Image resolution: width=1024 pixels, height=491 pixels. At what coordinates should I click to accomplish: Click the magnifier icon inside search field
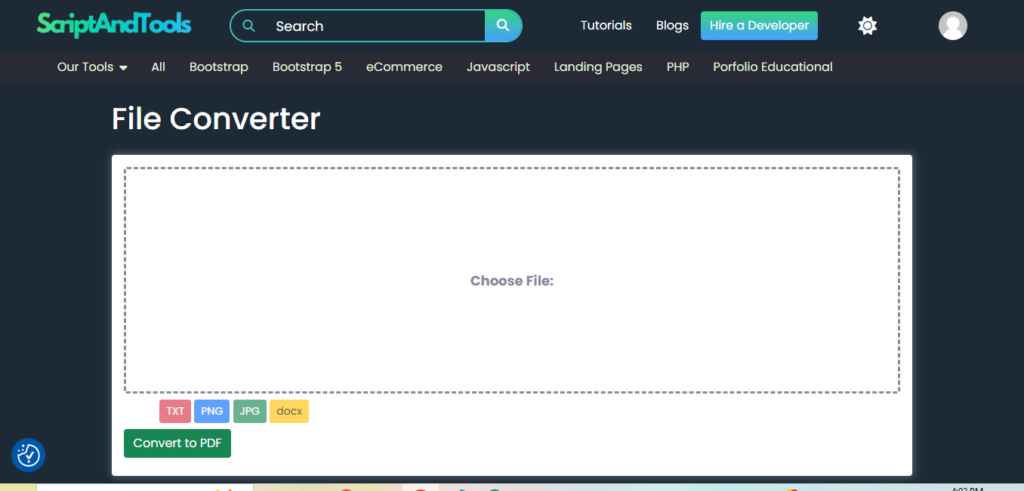pos(248,26)
